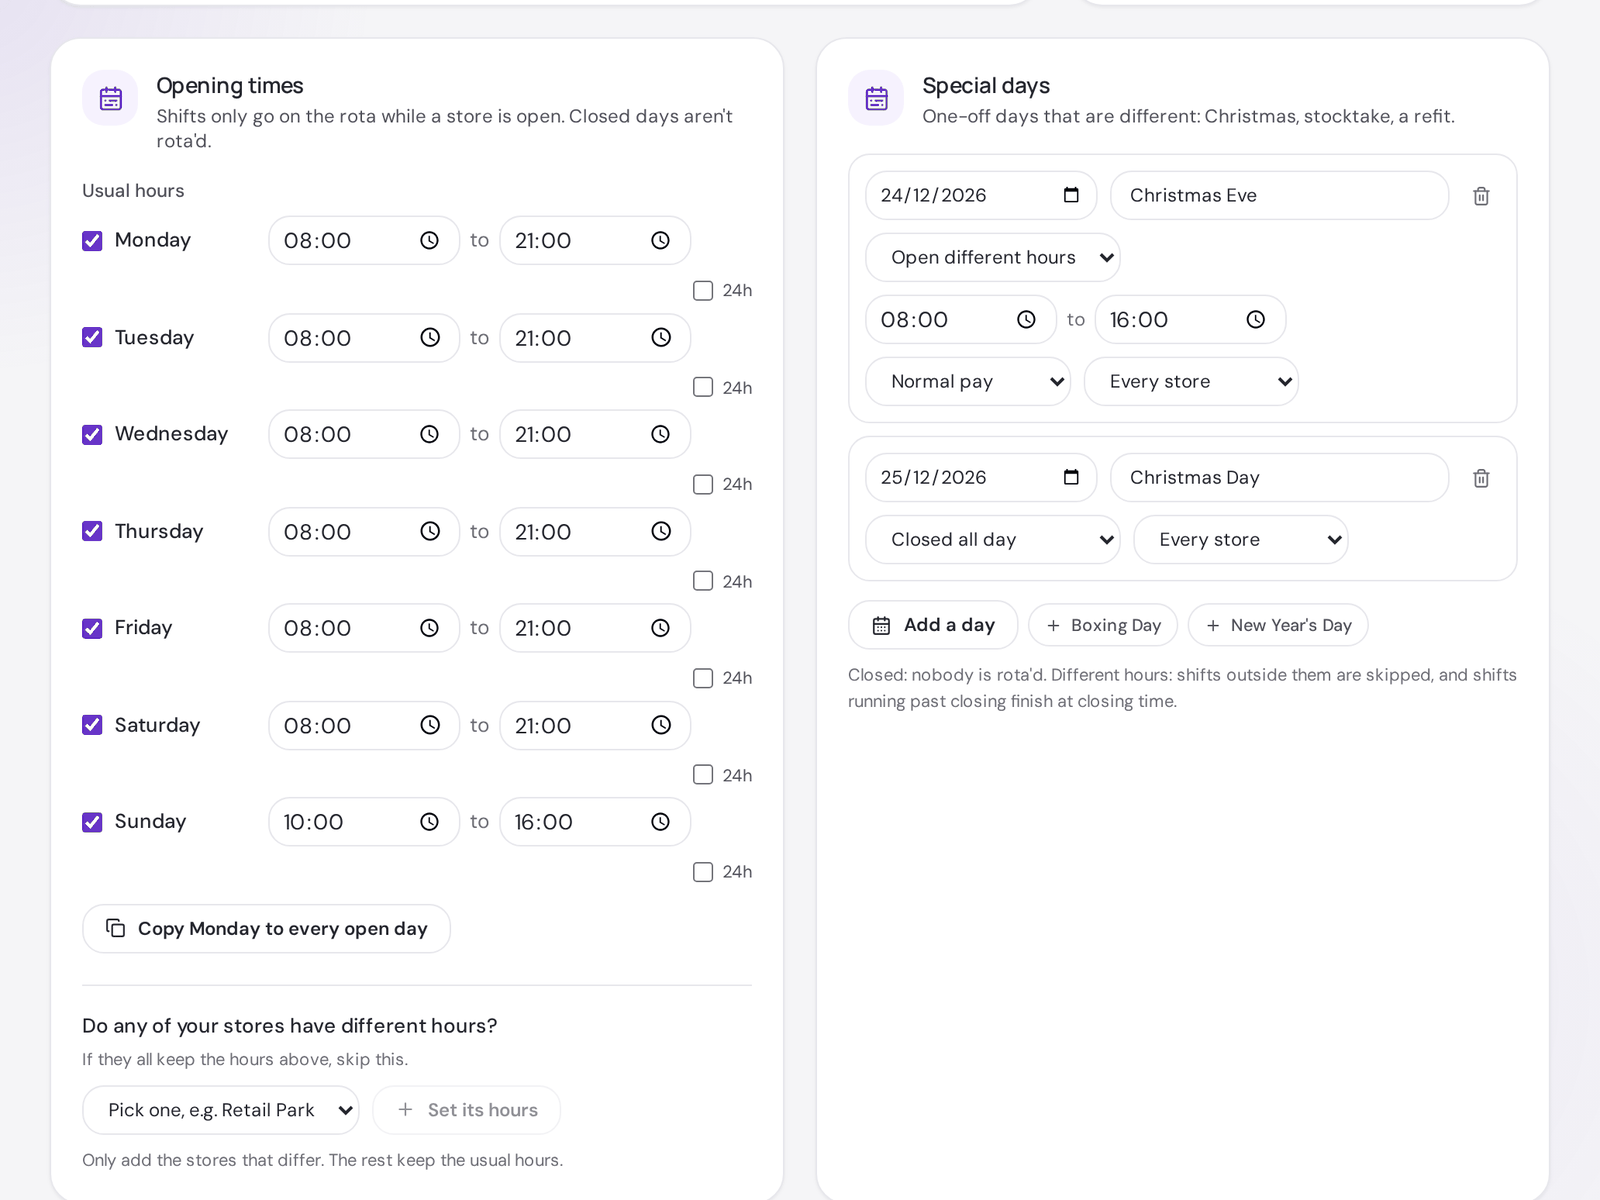Open the 'Open different hours' dropdown
1600x1200 pixels.
tap(992, 258)
